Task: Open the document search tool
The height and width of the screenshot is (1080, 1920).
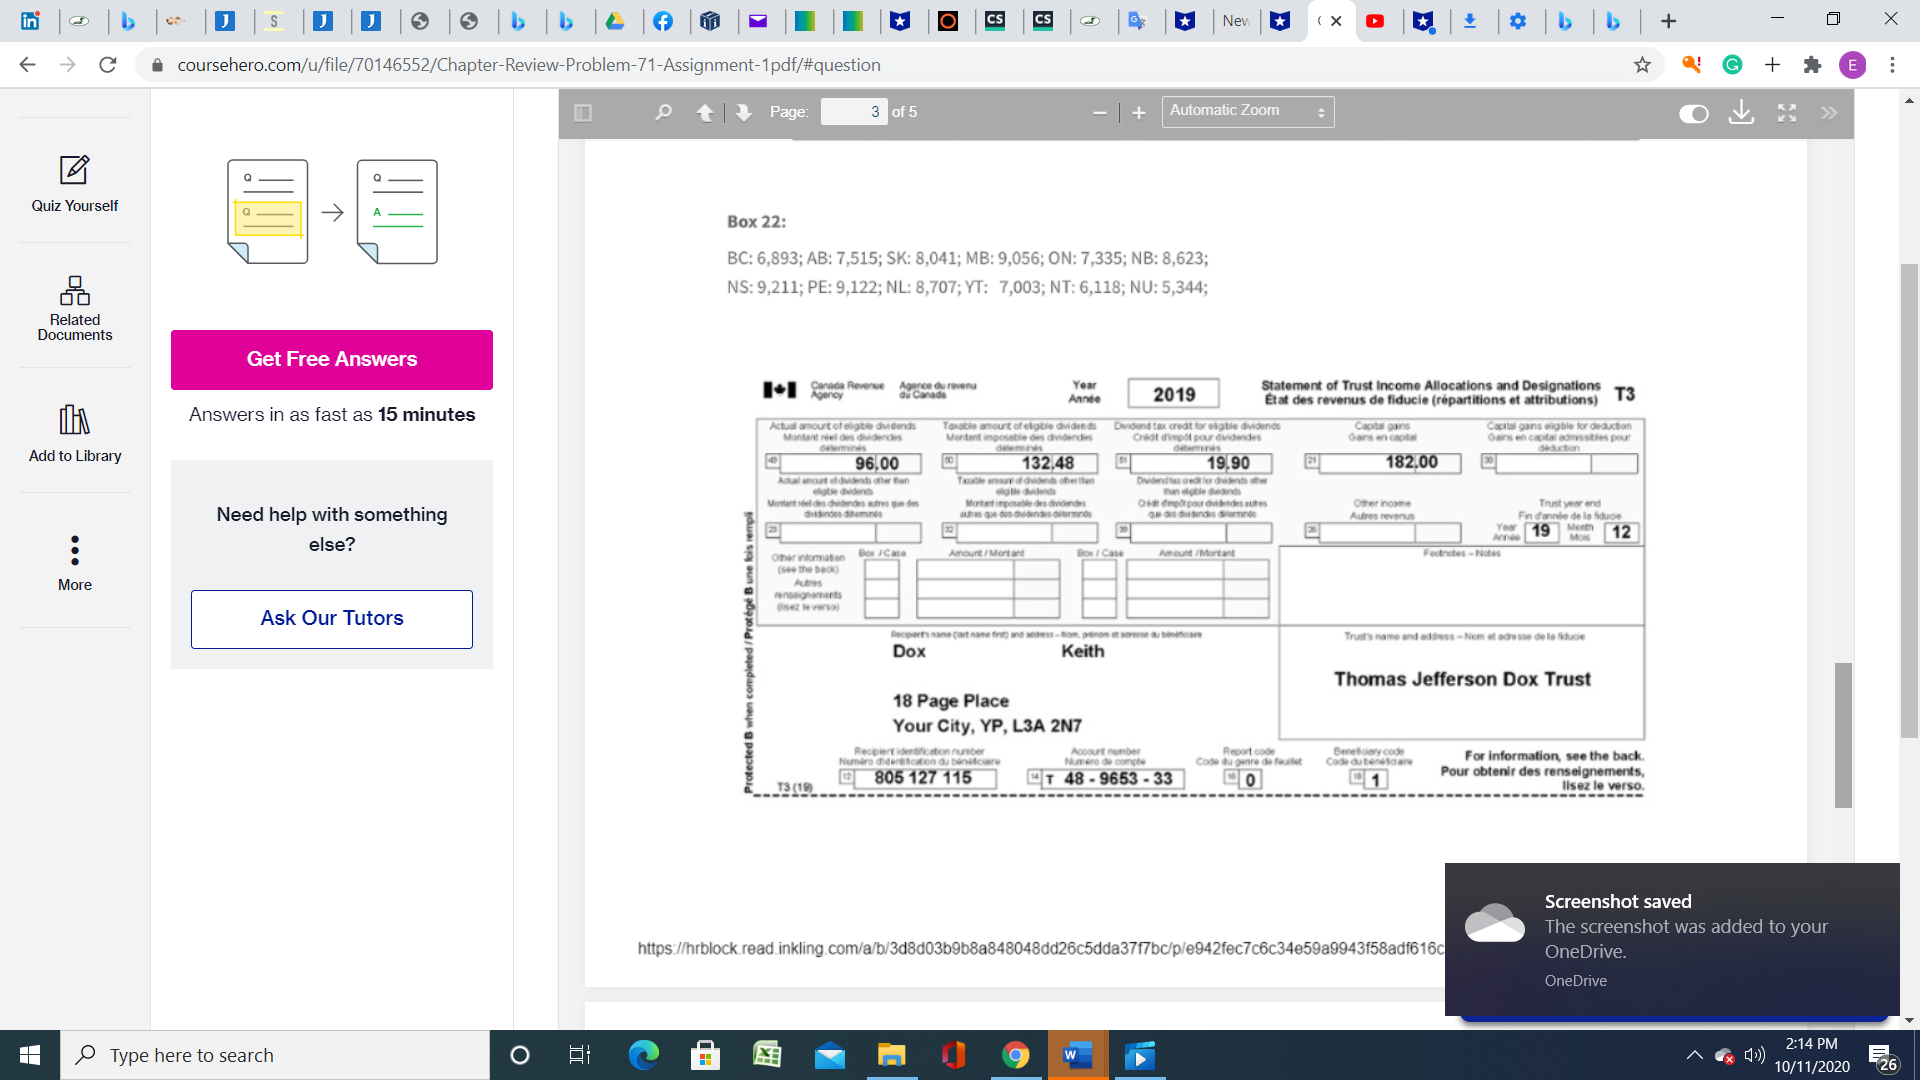Action: 662,112
